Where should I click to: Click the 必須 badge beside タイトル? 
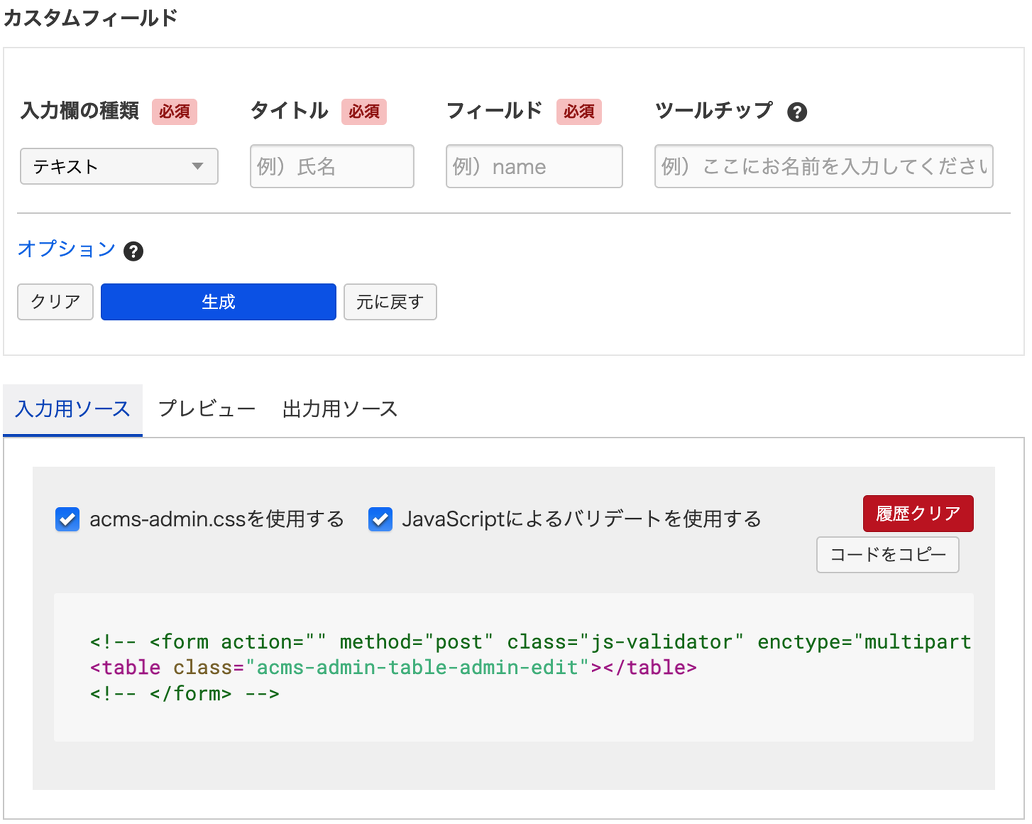[x=363, y=112]
